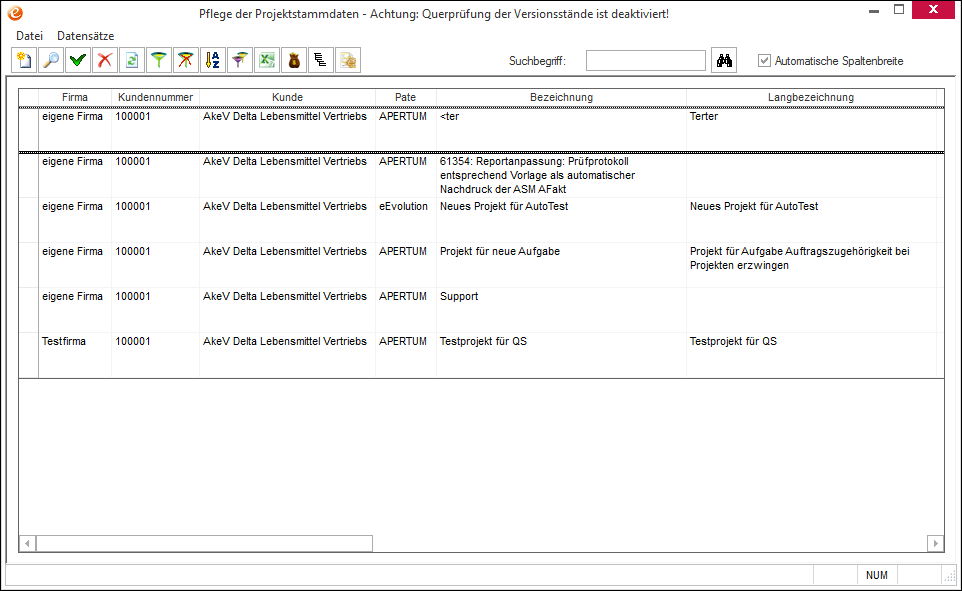Click the scroll-left arrow of horizontal scrollbar

(27, 543)
